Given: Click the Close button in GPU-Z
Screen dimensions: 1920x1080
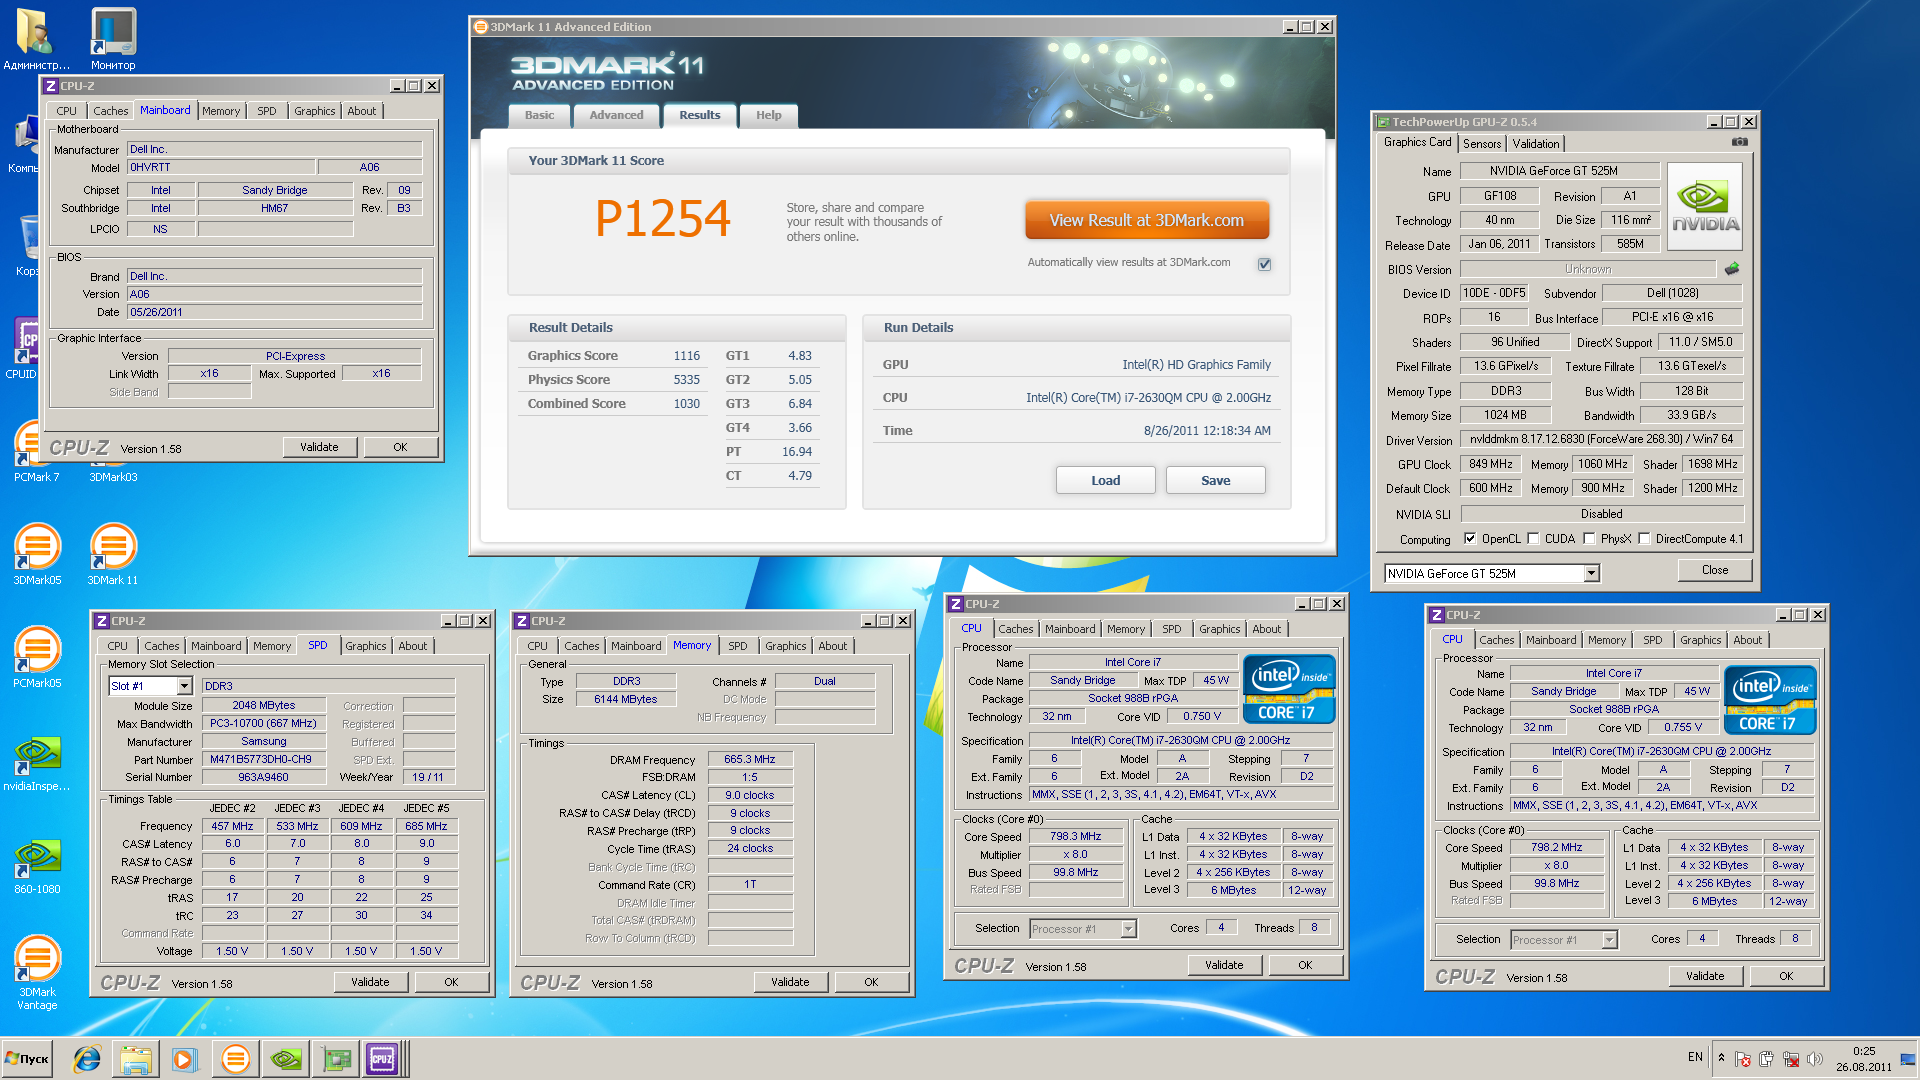Looking at the screenshot, I should coord(1715,570).
